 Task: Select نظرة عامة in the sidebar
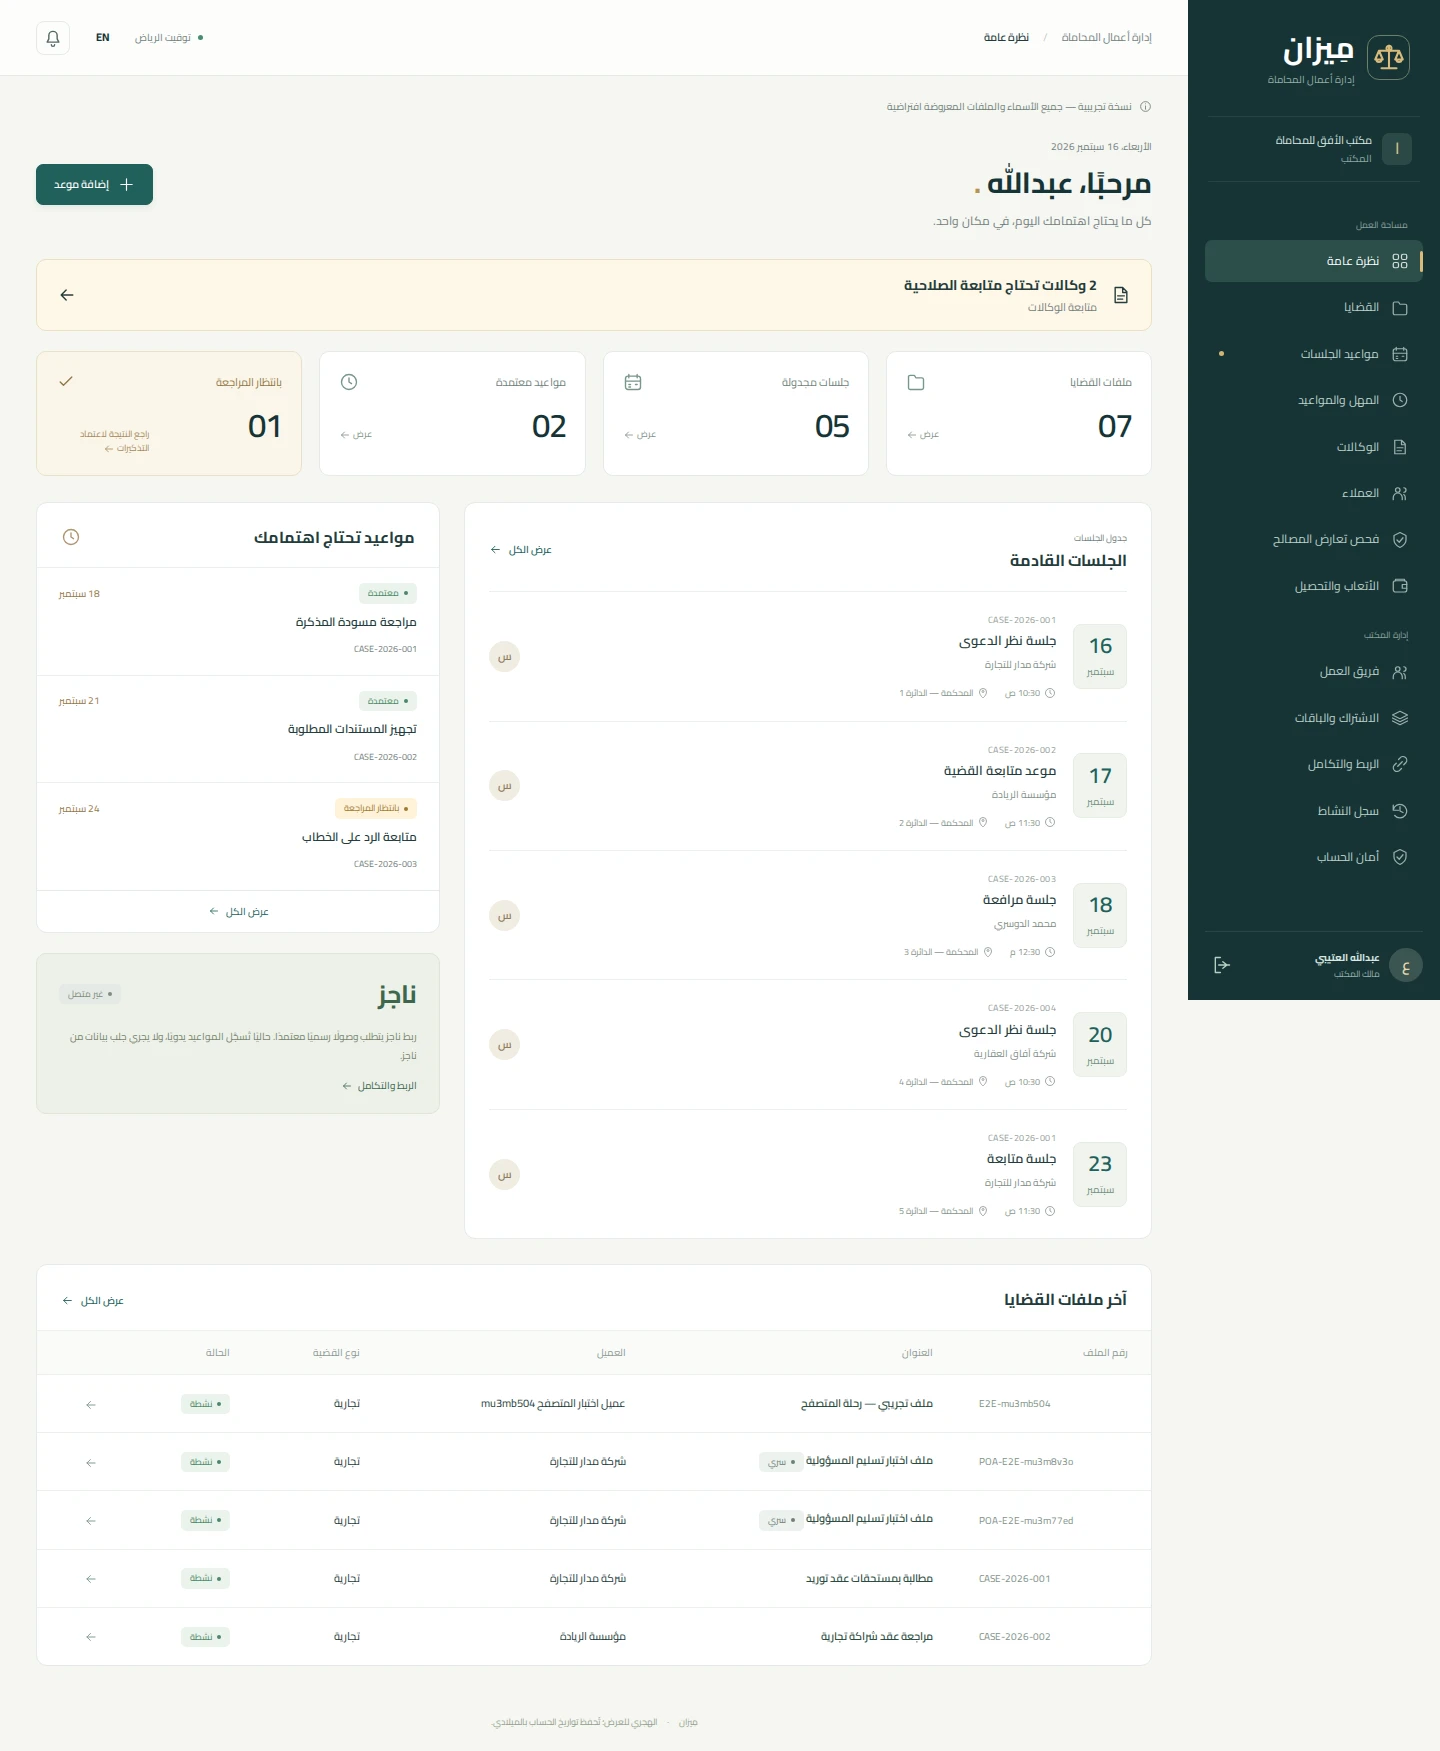[1312, 261]
